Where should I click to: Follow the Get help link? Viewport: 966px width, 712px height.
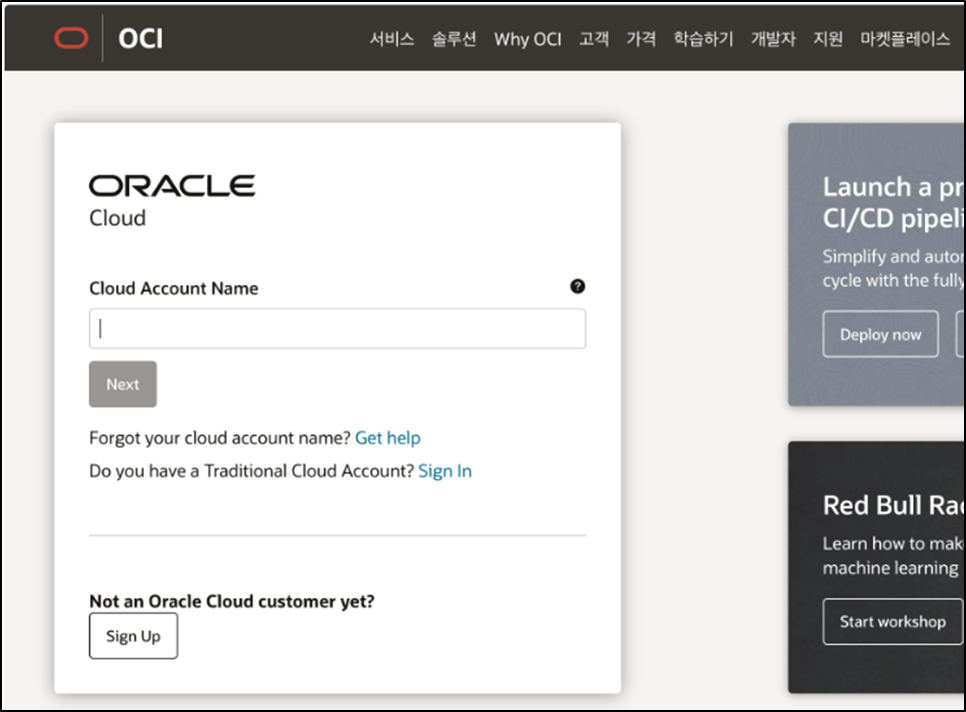[388, 438]
